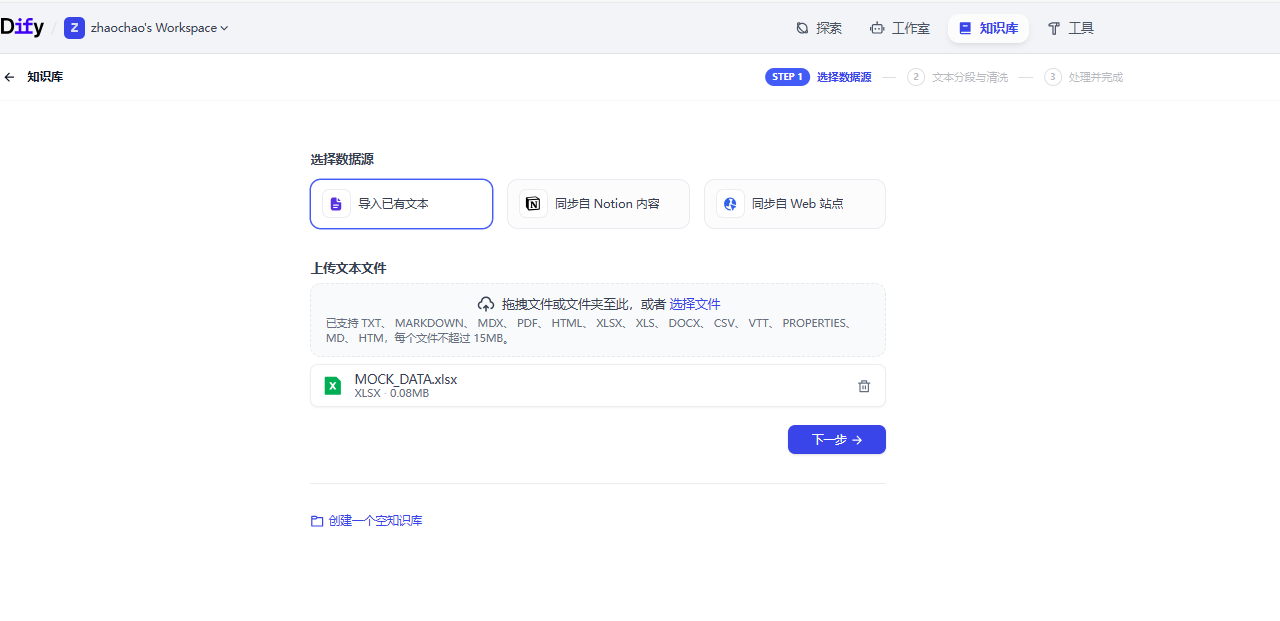Go to the 探索 tab

coord(818,28)
